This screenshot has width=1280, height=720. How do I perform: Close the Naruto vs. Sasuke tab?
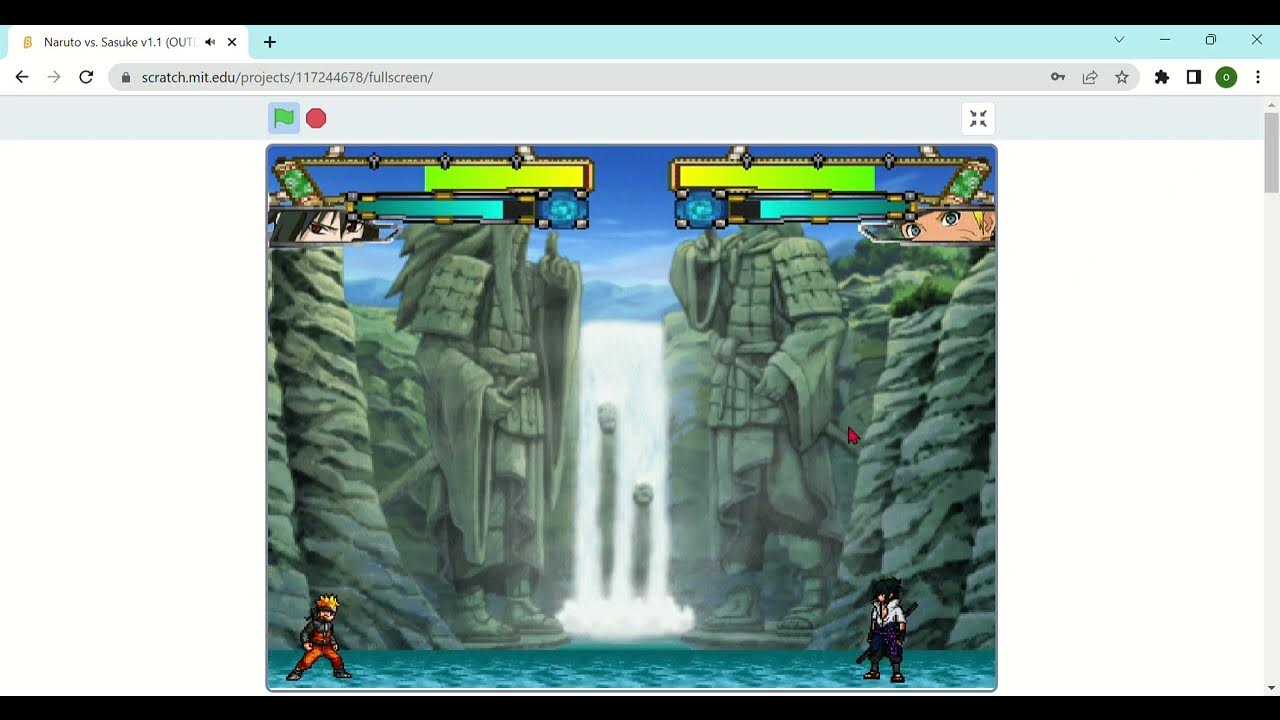(x=232, y=42)
